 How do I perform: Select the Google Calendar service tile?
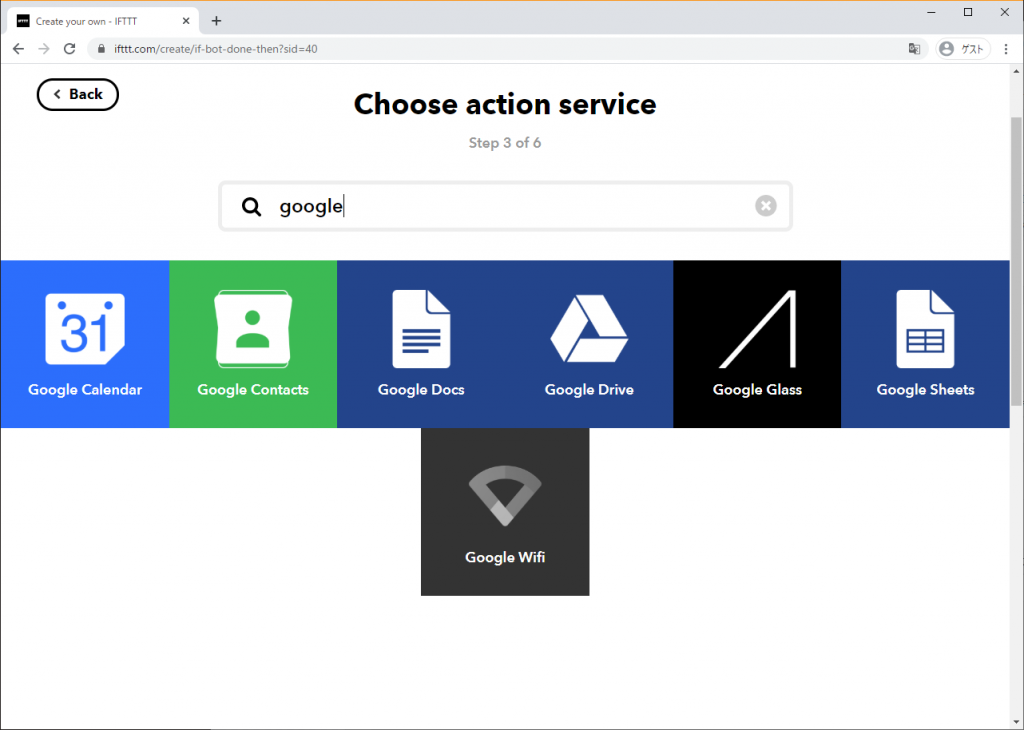pos(85,344)
